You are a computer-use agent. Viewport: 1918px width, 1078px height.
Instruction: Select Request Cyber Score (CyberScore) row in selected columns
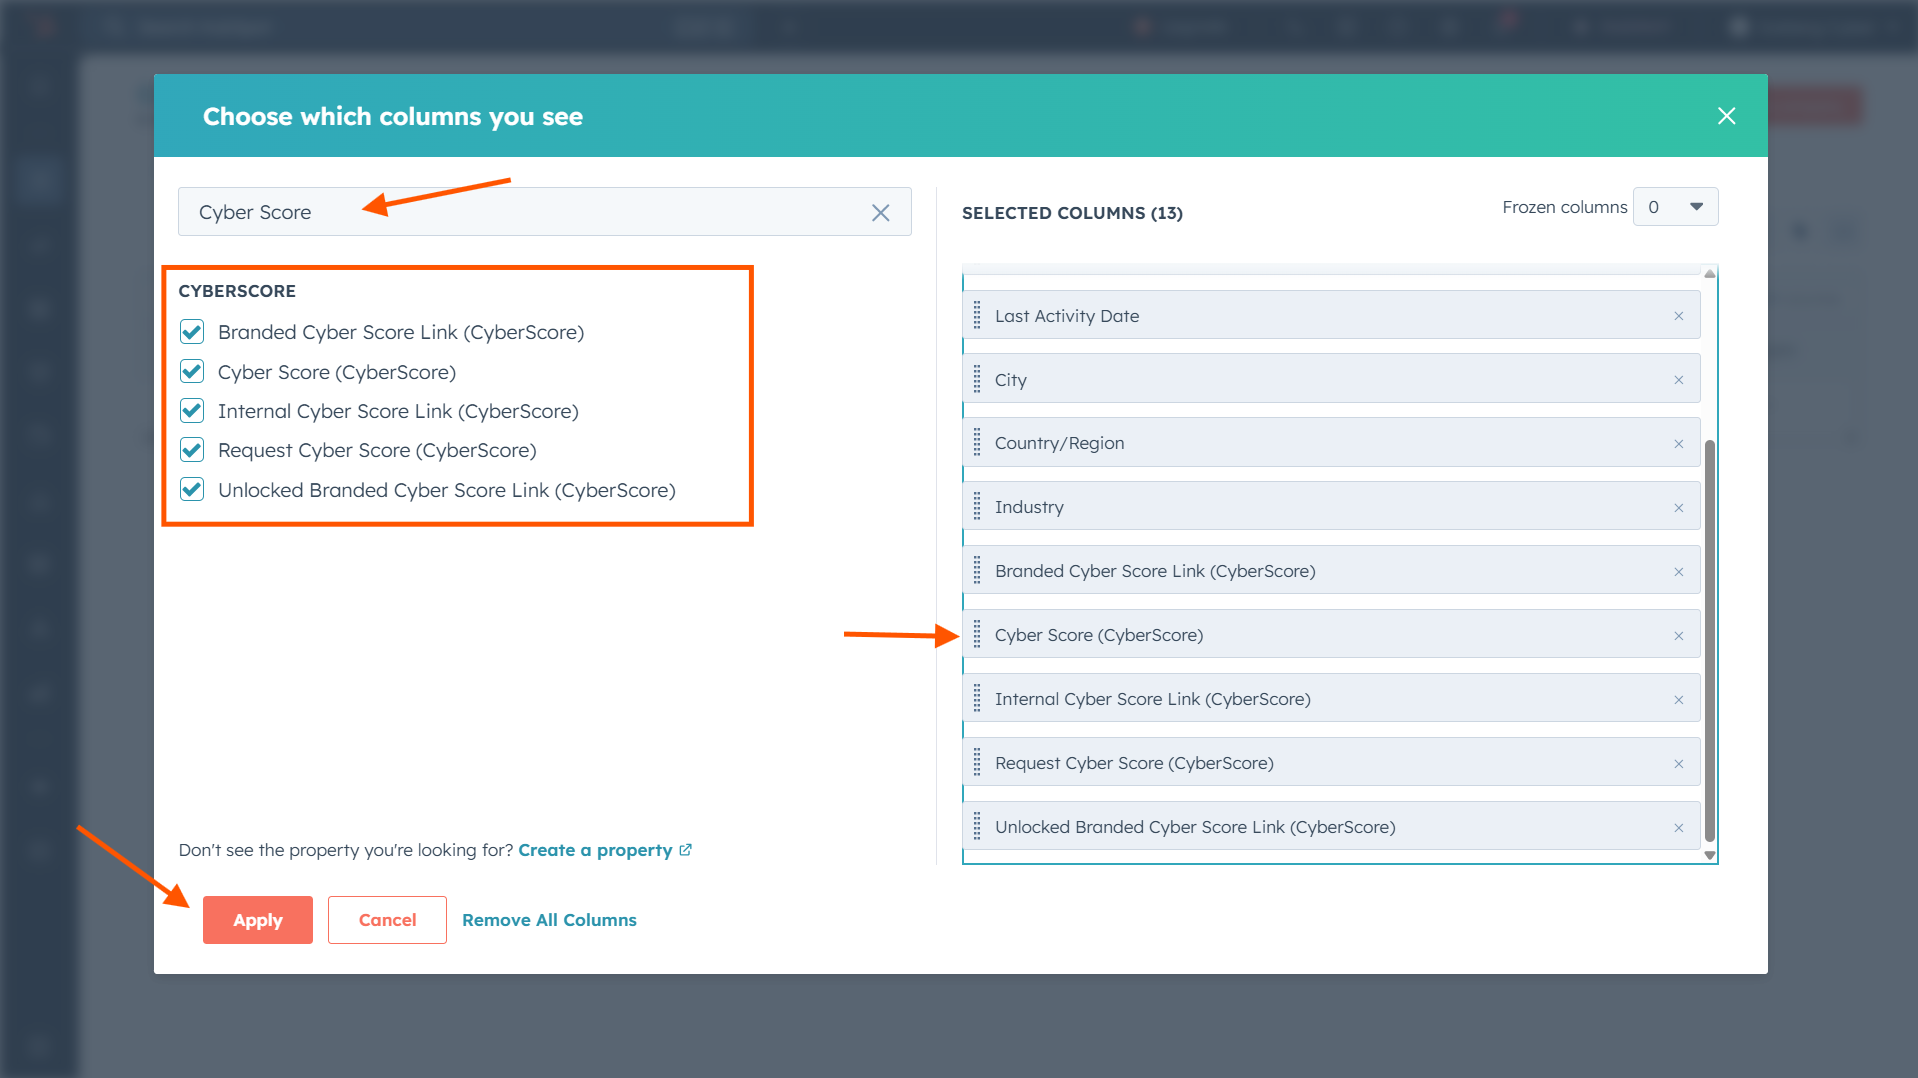(1332, 763)
